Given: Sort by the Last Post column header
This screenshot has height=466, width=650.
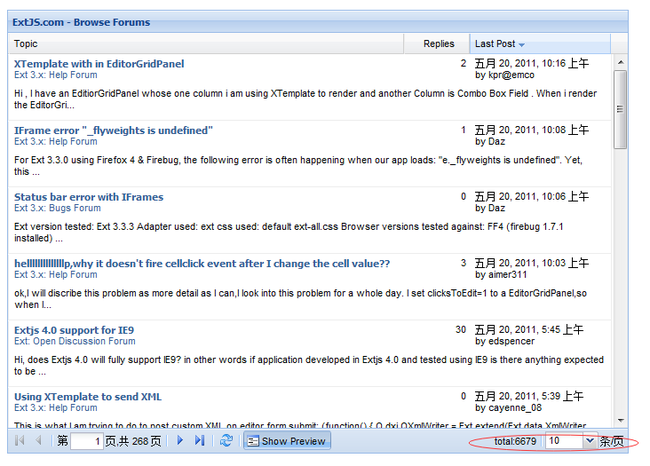Looking at the screenshot, I should [540, 44].
